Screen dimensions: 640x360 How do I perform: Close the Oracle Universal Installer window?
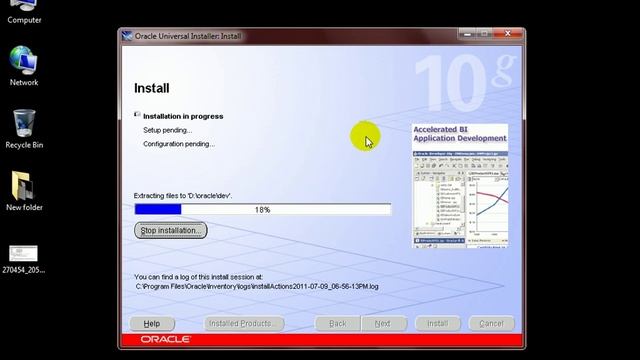pyautogui.click(x=508, y=34)
